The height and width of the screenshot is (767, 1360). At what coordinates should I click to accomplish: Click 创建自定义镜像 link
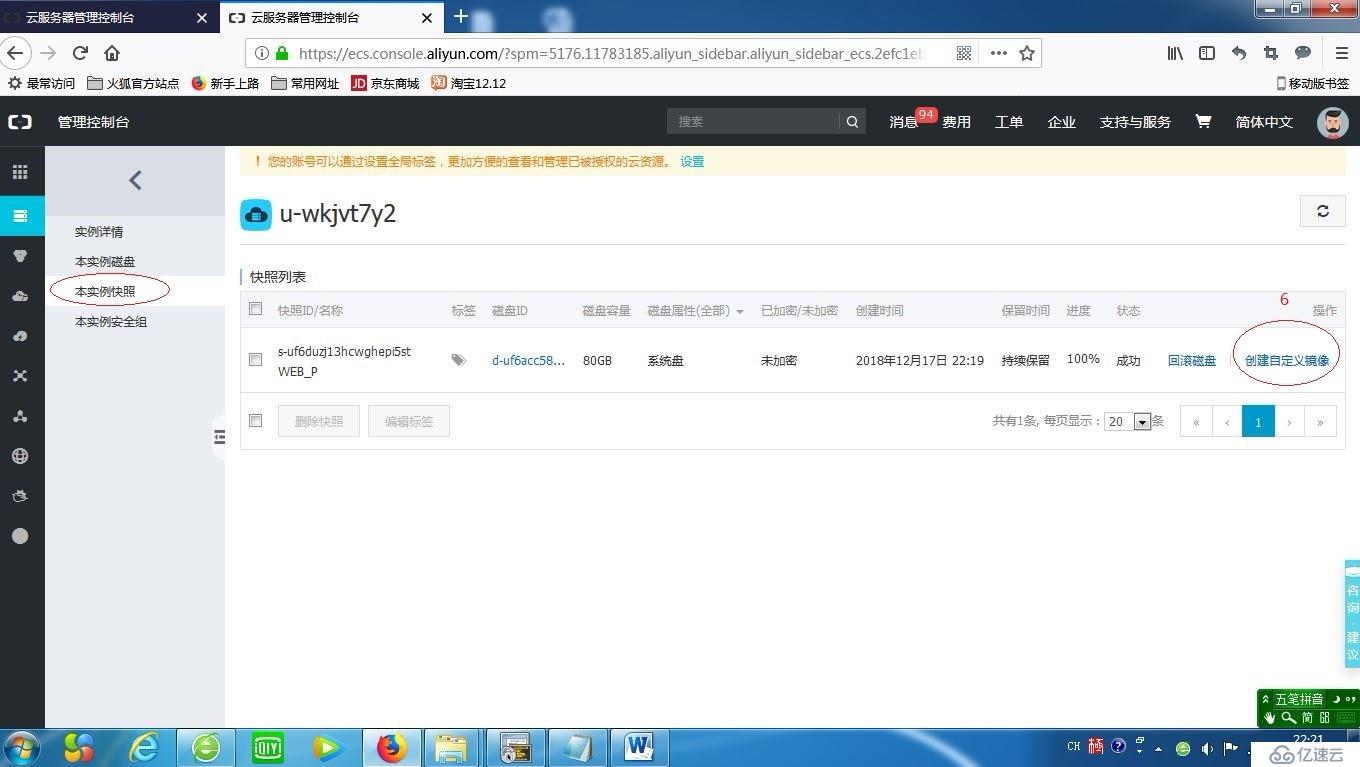pyautogui.click(x=1287, y=361)
